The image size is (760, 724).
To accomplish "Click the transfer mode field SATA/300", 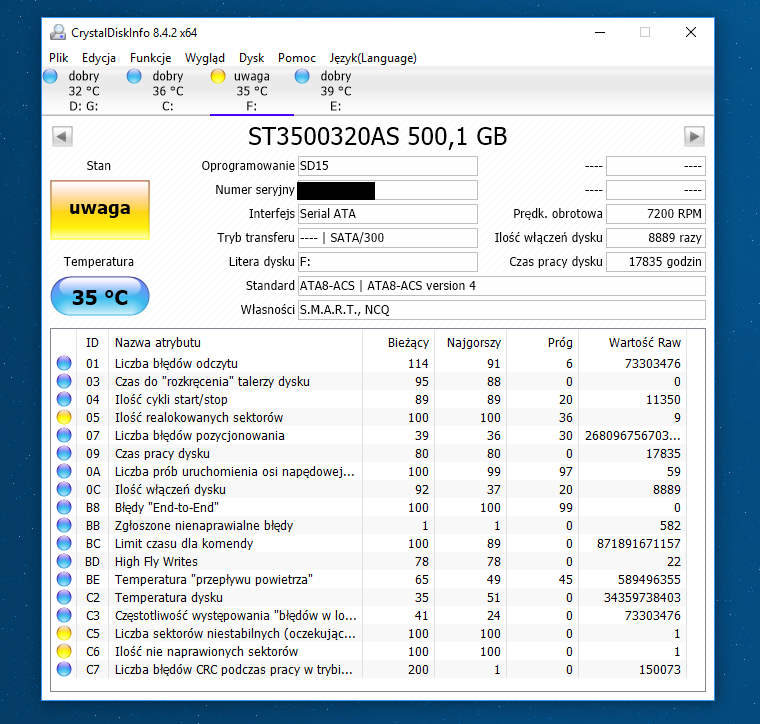I will pyautogui.click(x=387, y=238).
